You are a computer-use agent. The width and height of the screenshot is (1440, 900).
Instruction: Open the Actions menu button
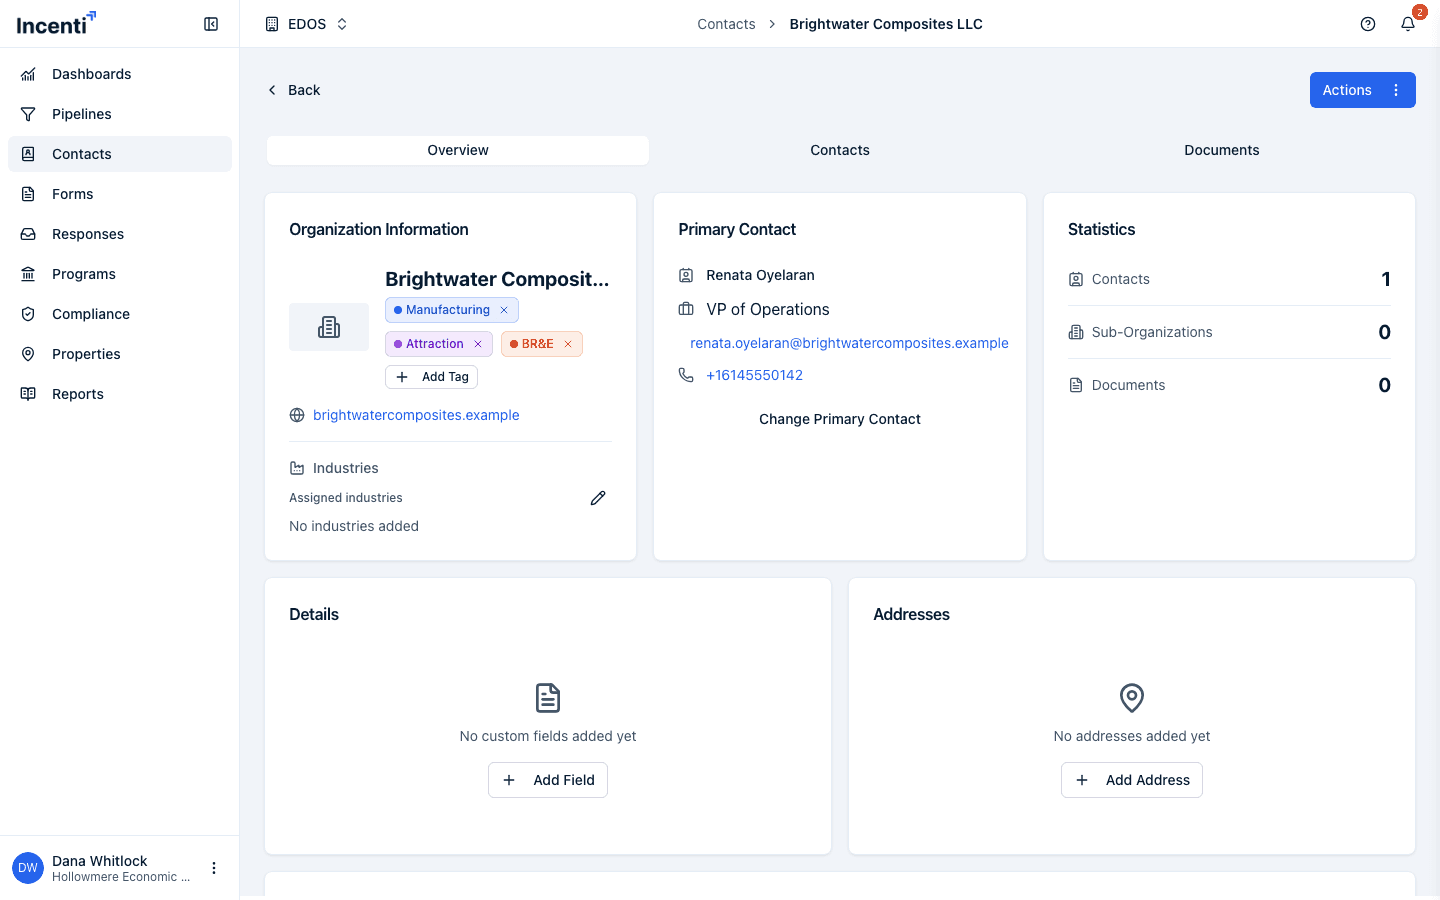[1362, 90]
